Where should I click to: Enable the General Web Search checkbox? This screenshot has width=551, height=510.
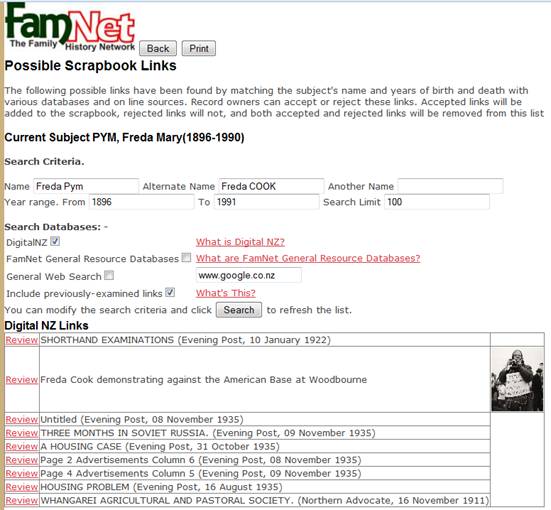[x=109, y=275]
